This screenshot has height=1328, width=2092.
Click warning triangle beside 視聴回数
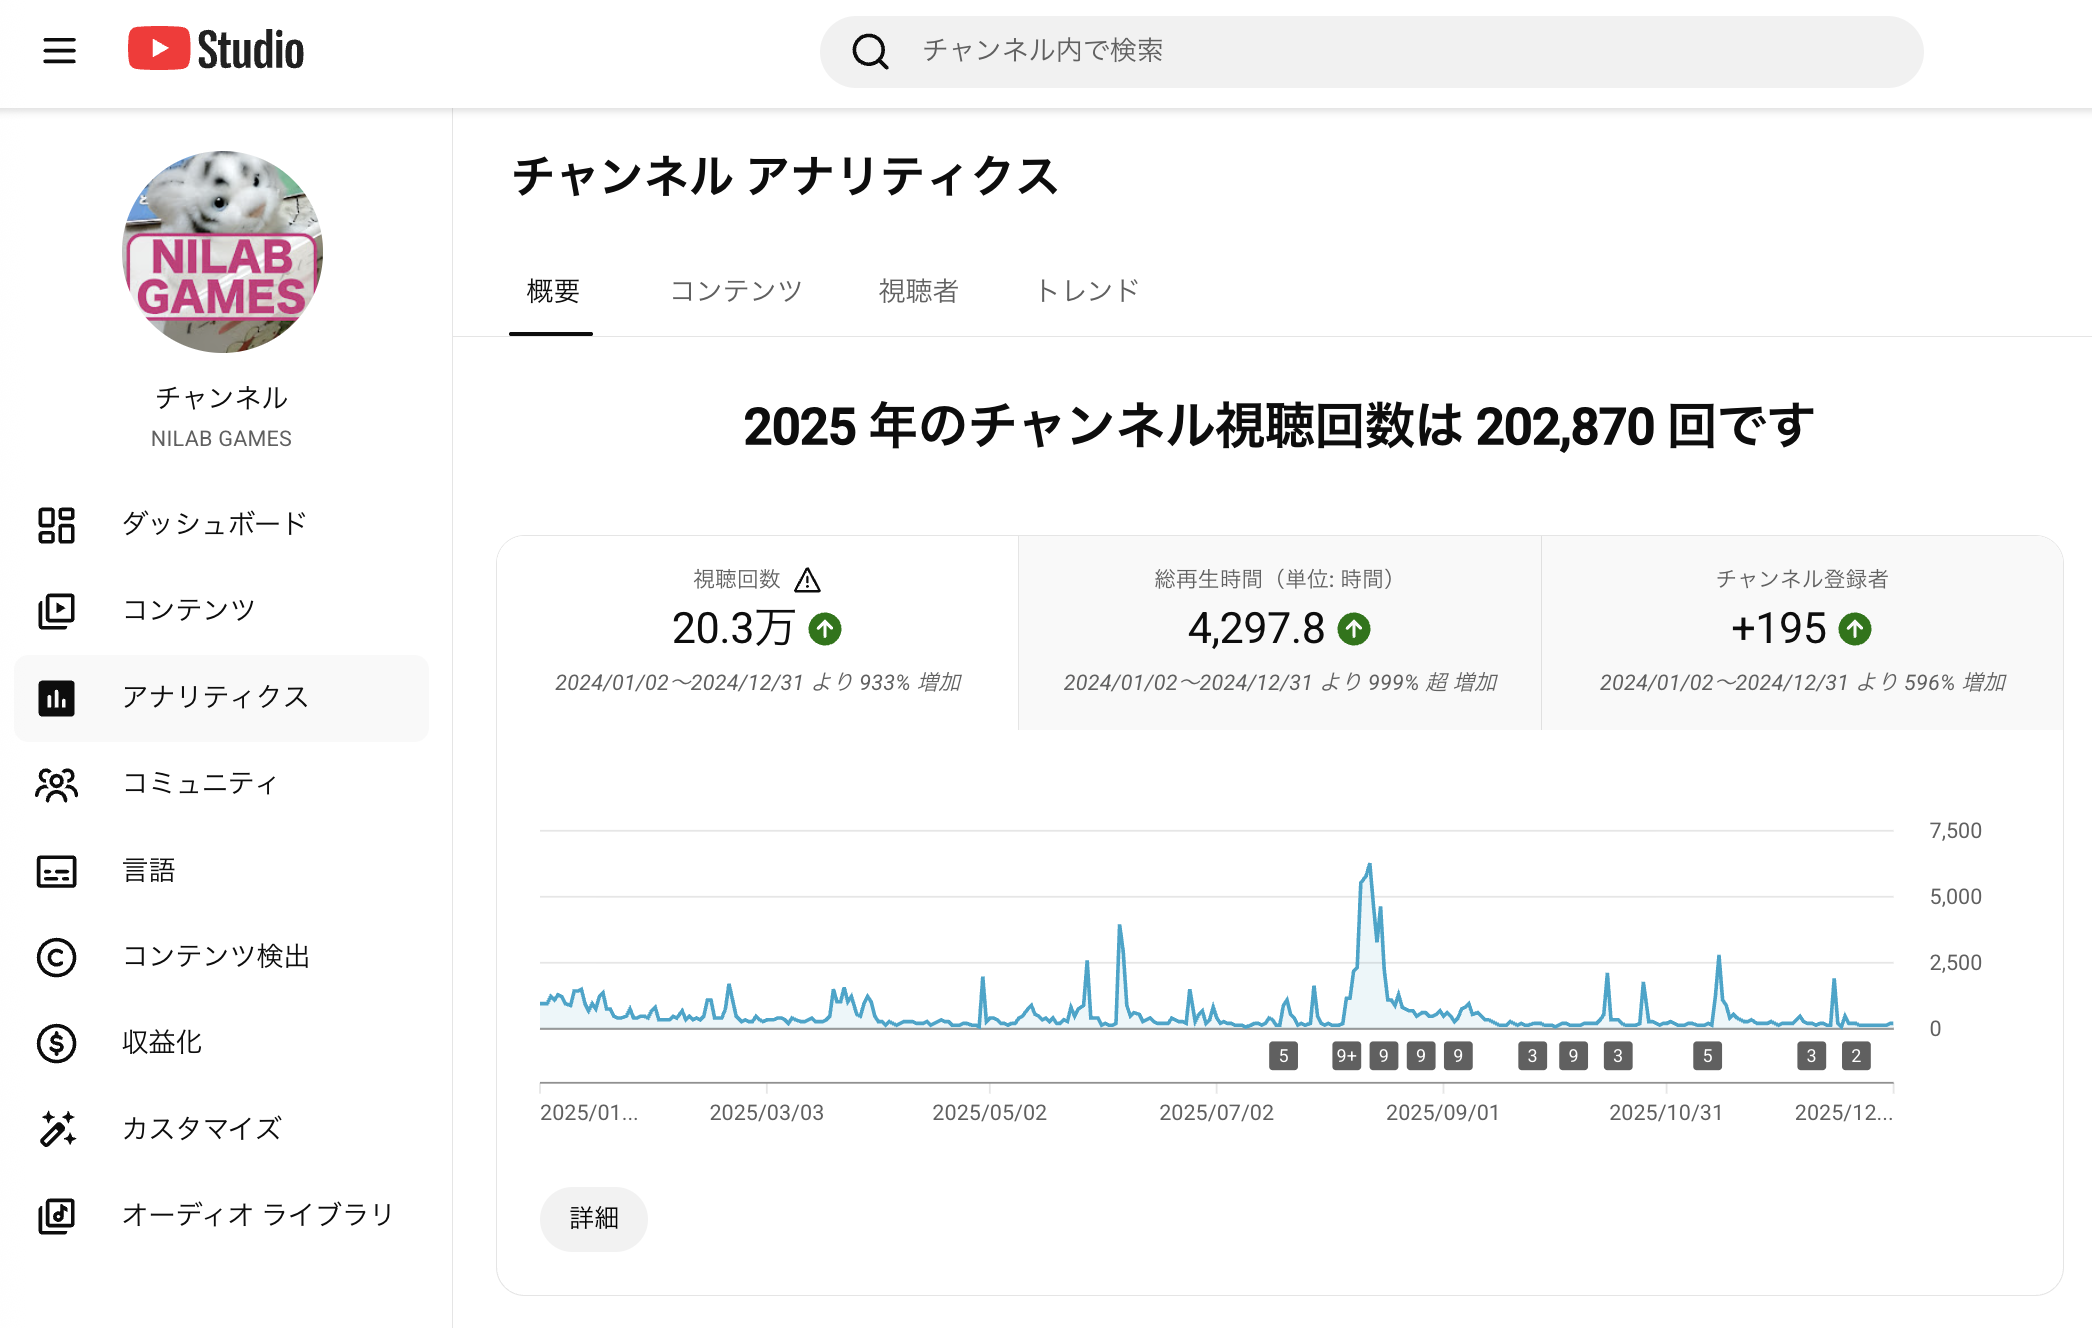pyautogui.click(x=807, y=580)
